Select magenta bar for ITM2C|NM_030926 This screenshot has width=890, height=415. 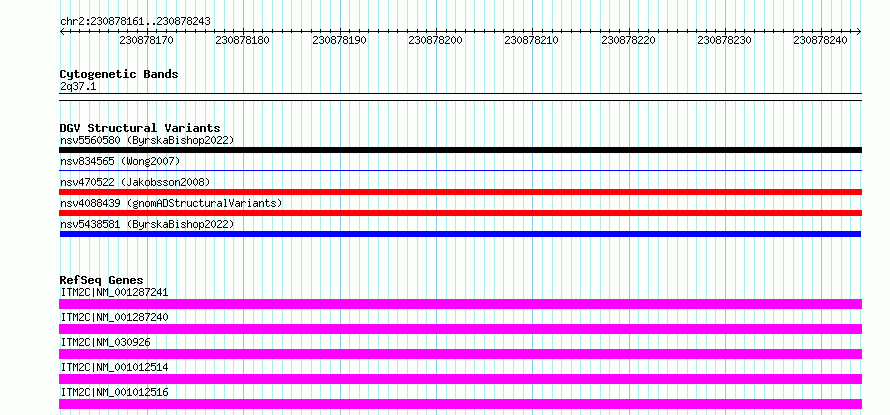click(460, 354)
